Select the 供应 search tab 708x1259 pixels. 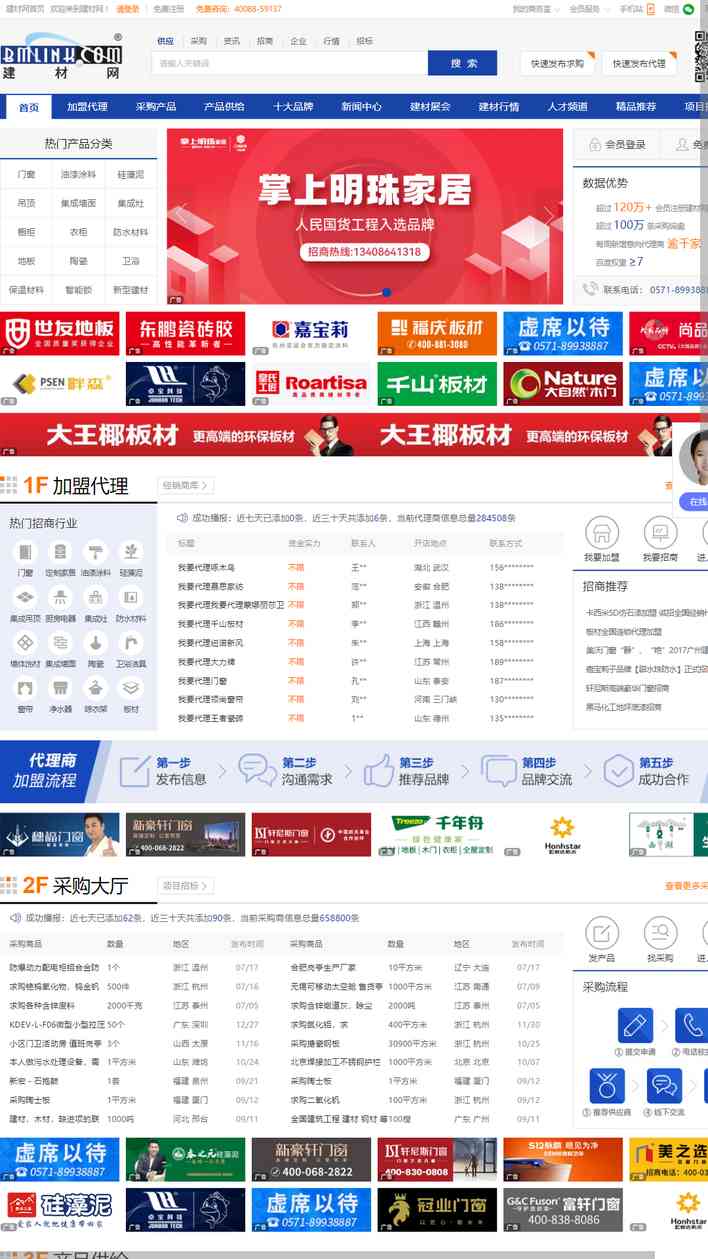pyautogui.click(x=165, y=41)
